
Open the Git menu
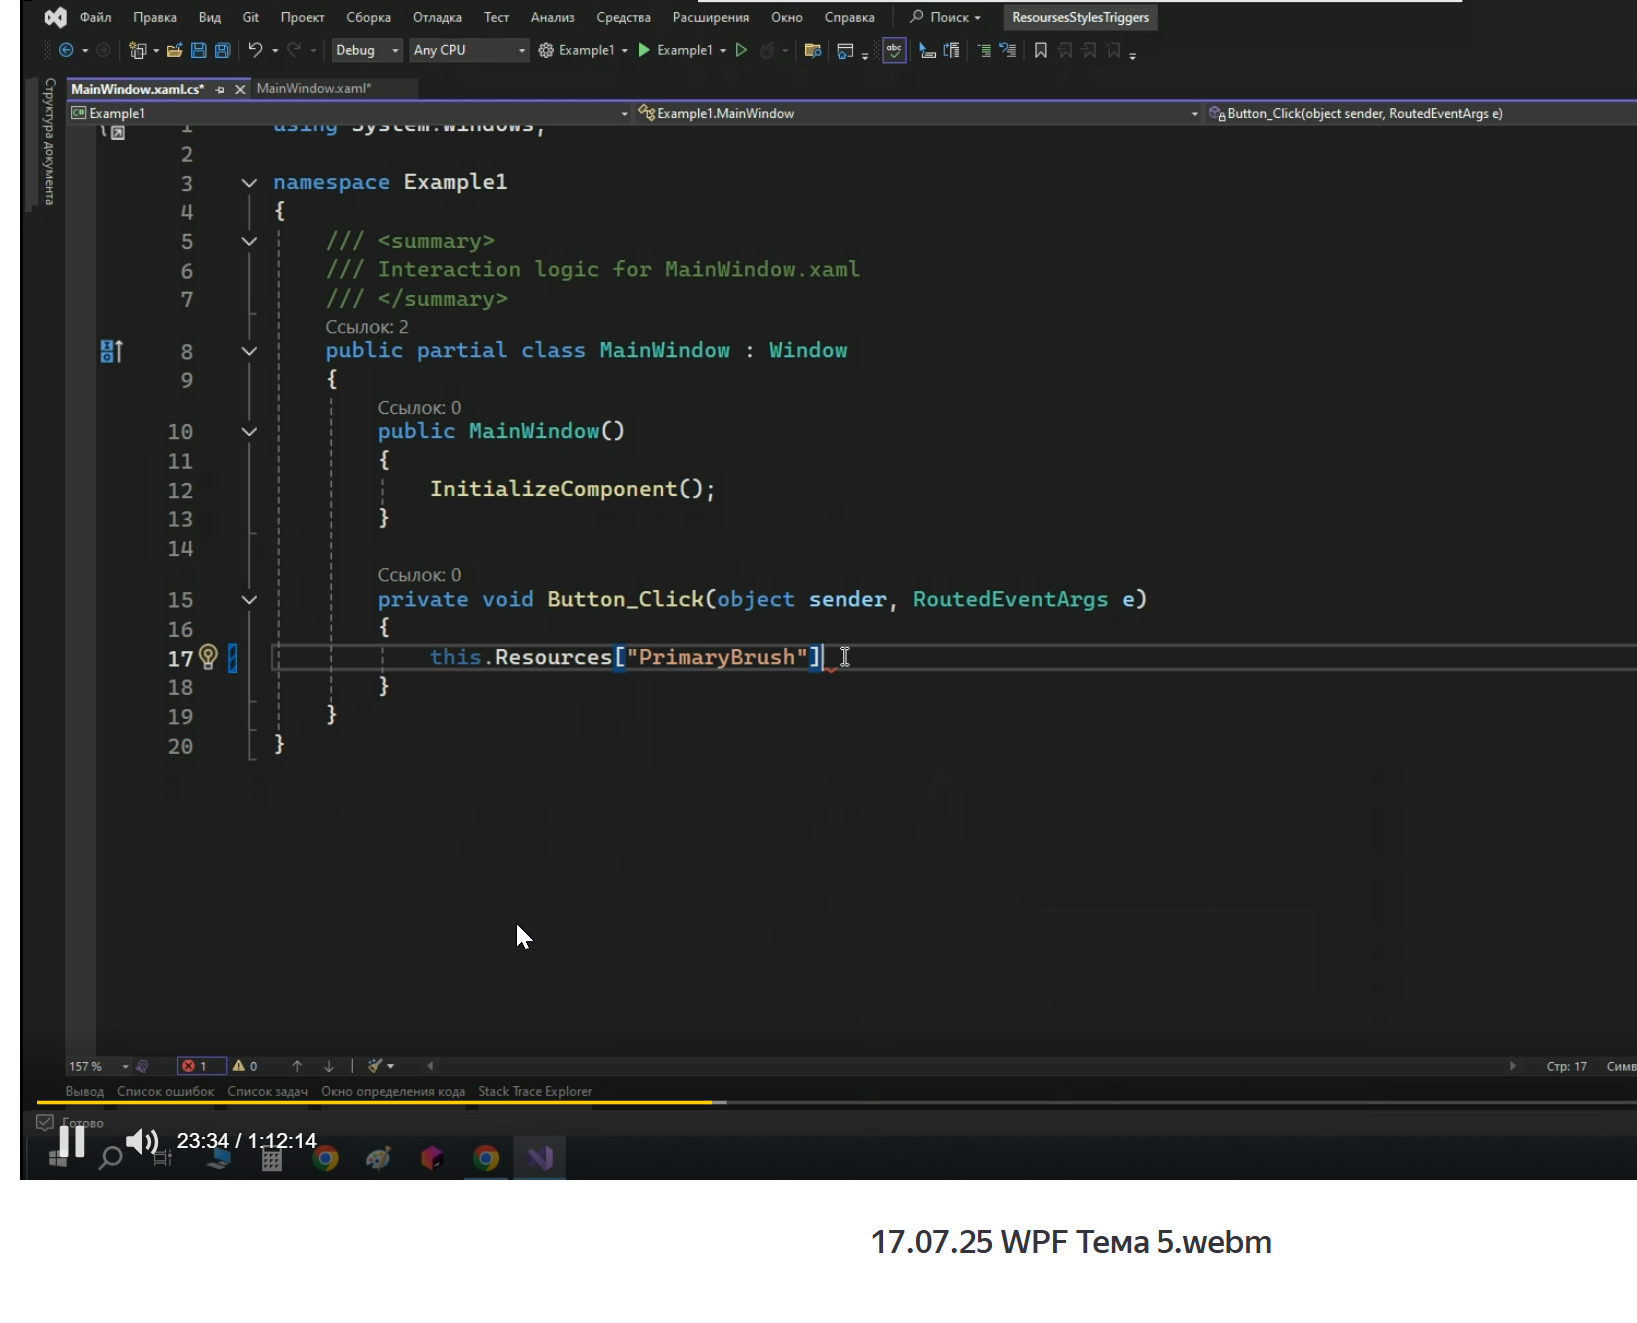point(251,17)
